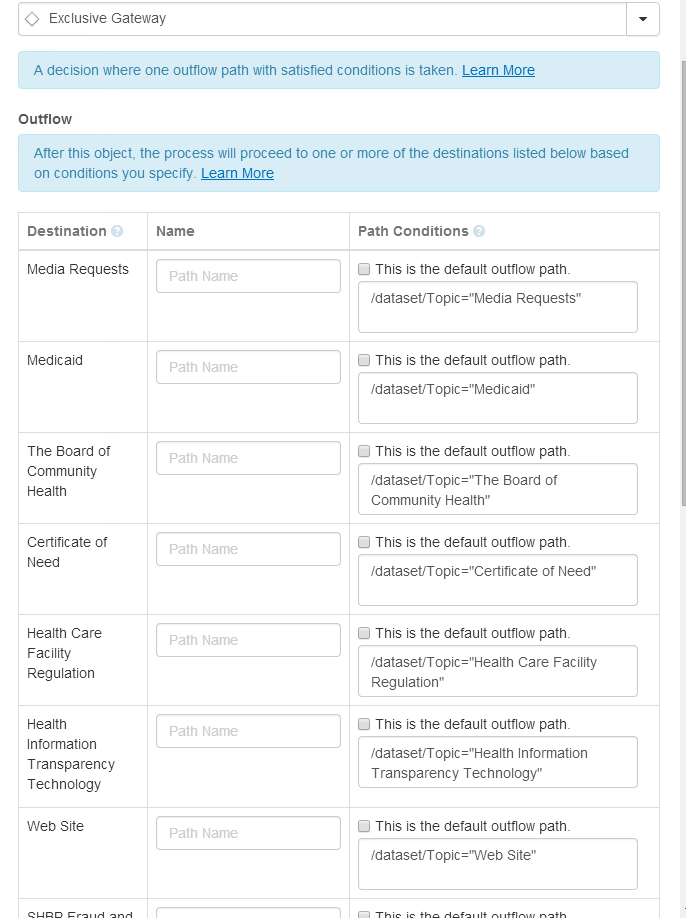The height and width of the screenshot is (918, 686).
Task: Check default path for Health Information Transparency Technology
Action: pyautogui.click(x=364, y=724)
